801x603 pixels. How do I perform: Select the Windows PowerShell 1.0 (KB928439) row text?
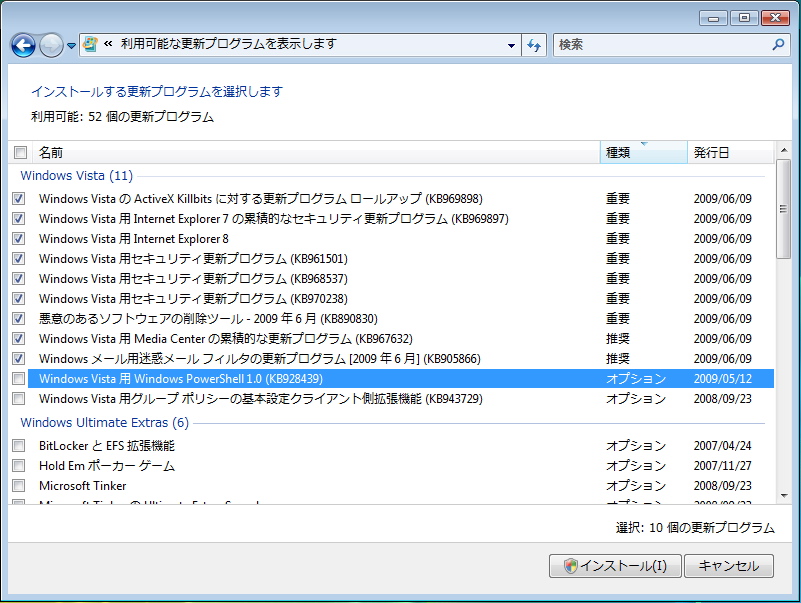(x=181, y=379)
